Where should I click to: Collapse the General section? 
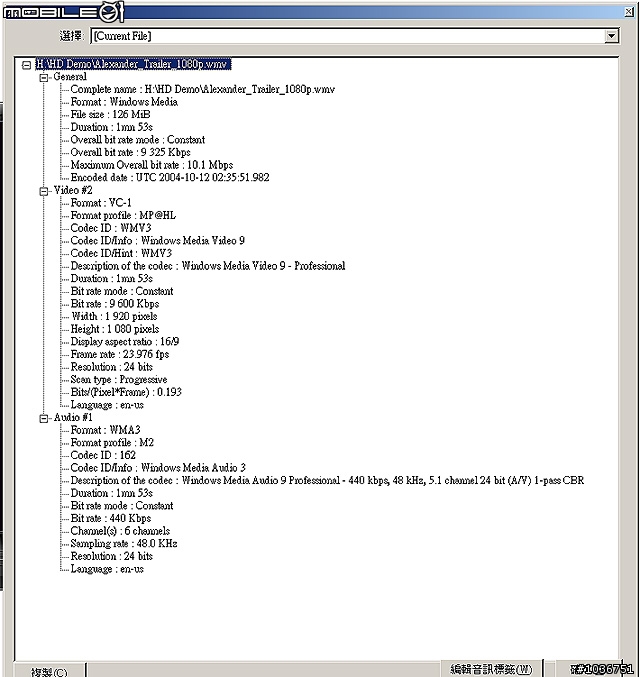[44, 78]
